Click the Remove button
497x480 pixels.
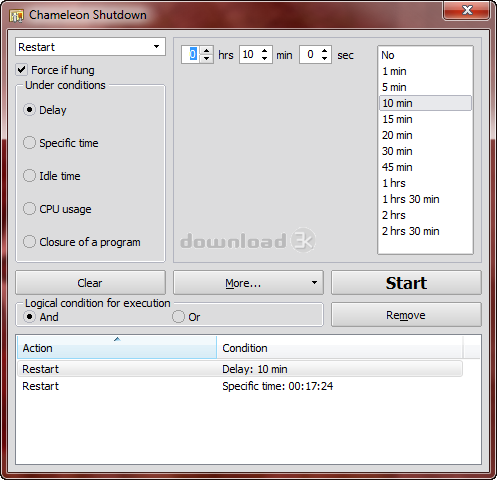click(406, 315)
